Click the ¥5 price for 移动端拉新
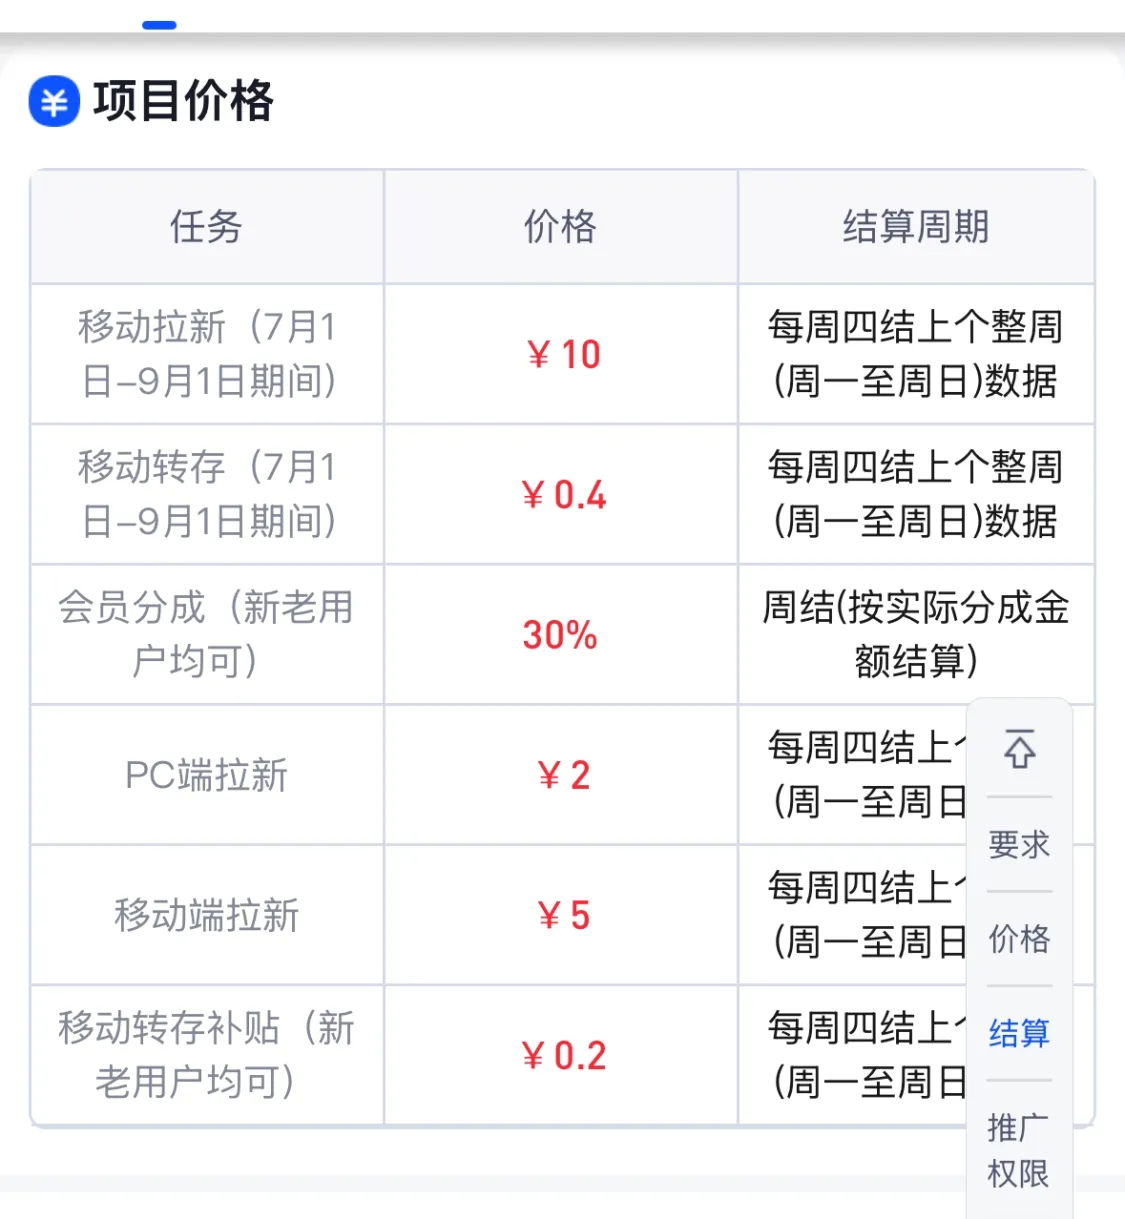The image size is (1125, 1219). point(560,915)
